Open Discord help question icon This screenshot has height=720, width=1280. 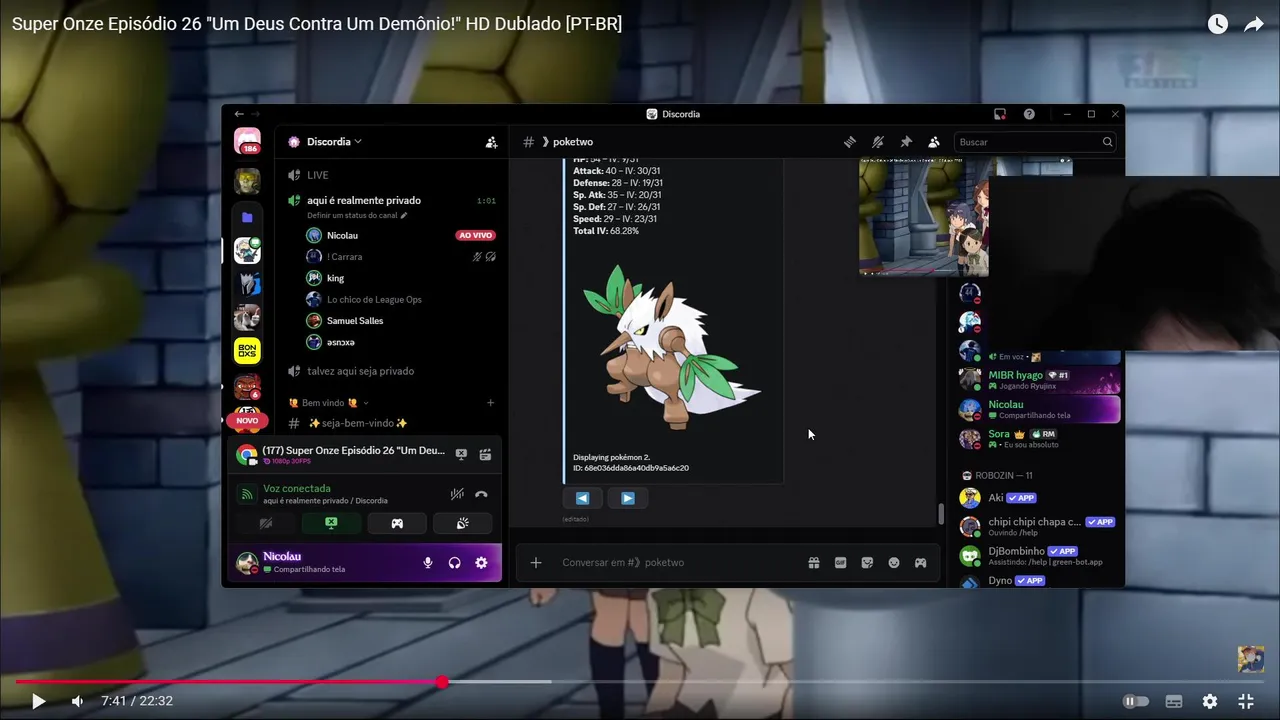(x=1029, y=114)
